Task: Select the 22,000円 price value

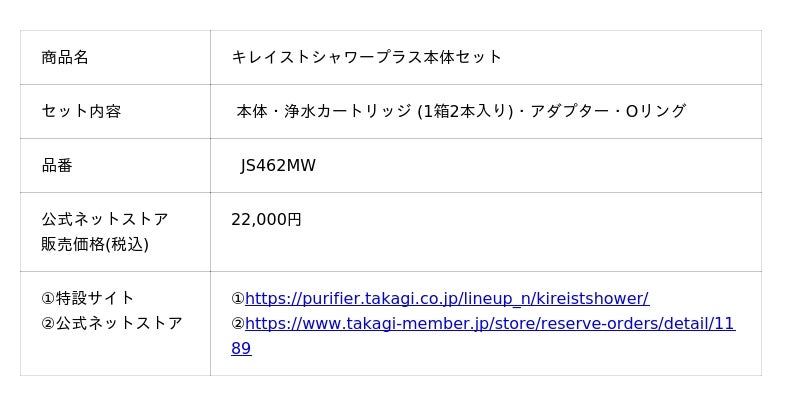Action: pyautogui.click(x=266, y=219)
